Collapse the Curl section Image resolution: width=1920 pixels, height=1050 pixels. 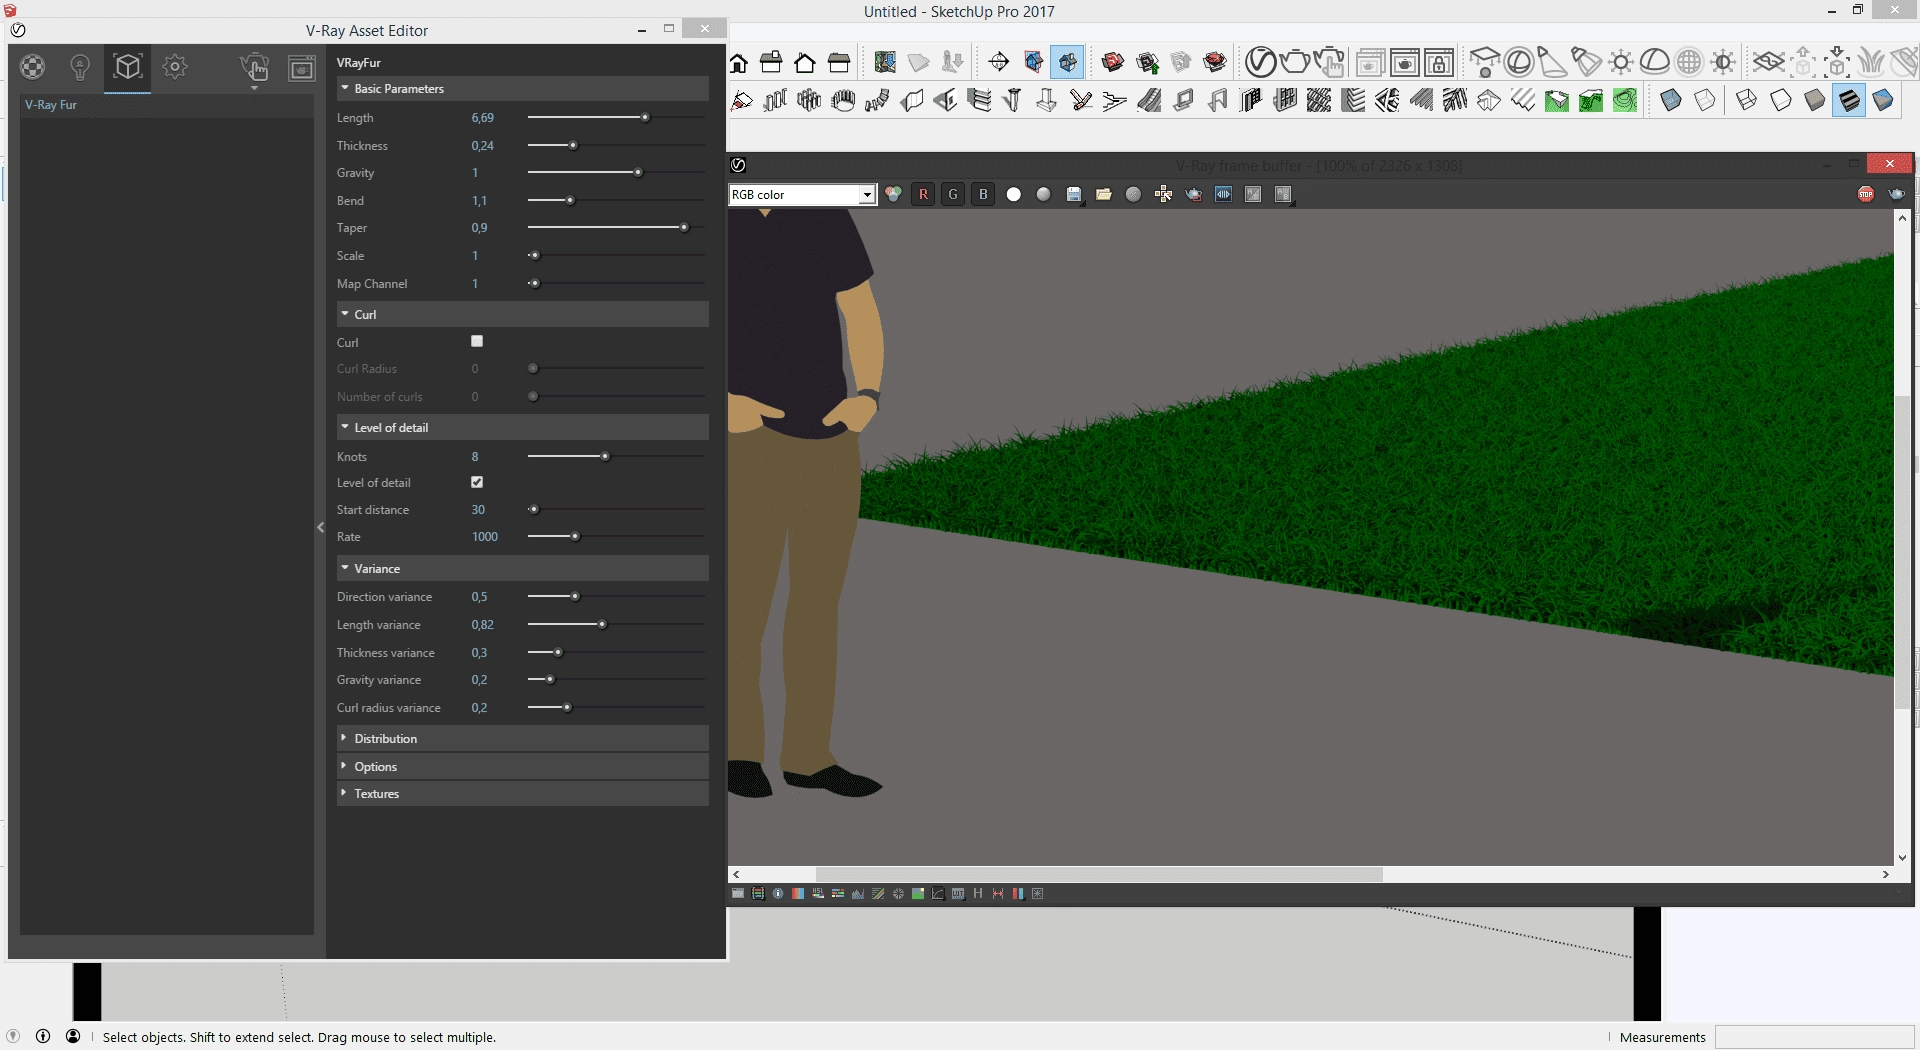click(522, 314)
